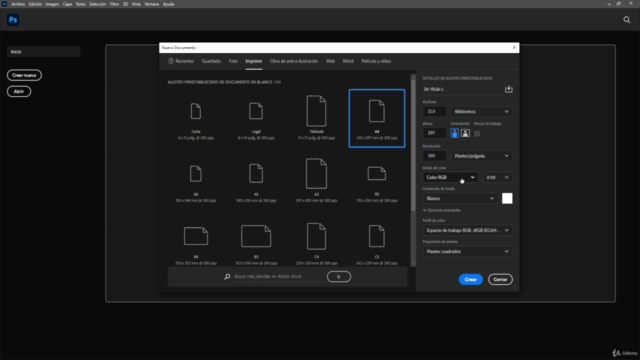Save the document preset icon next to Sin título-1
The height and width of the screenshot is (360, 640).
pyautogui.click(x=509, y=89)
